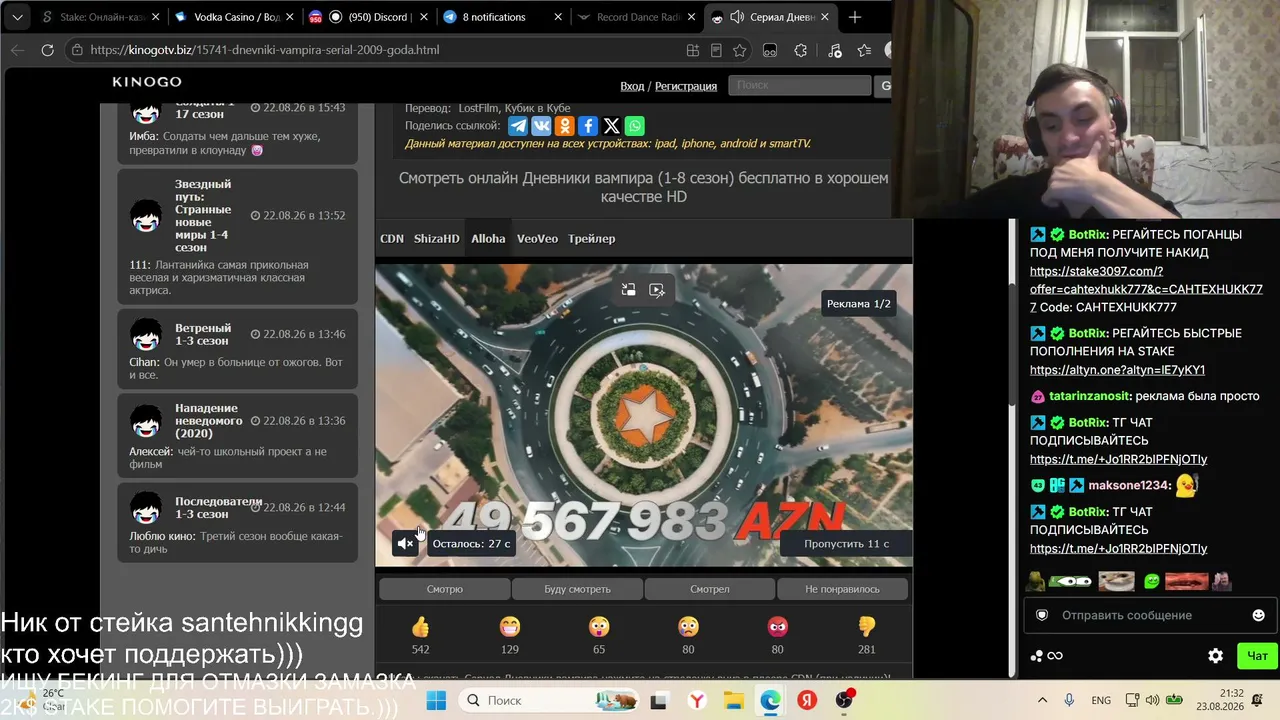The width and height of the screenshot is (1280, 720).
Task: Open the Вход login link
Action: (632, 86)
